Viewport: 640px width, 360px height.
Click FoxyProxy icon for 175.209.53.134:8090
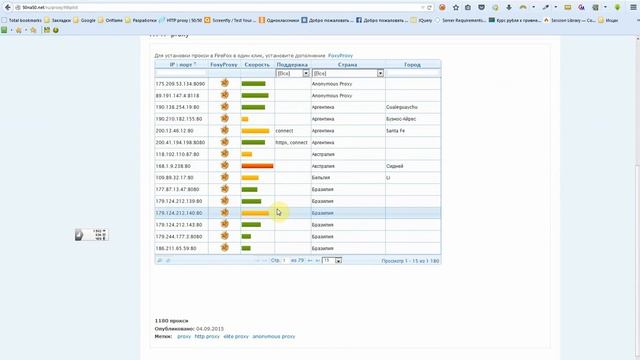(x=224, y=83)
